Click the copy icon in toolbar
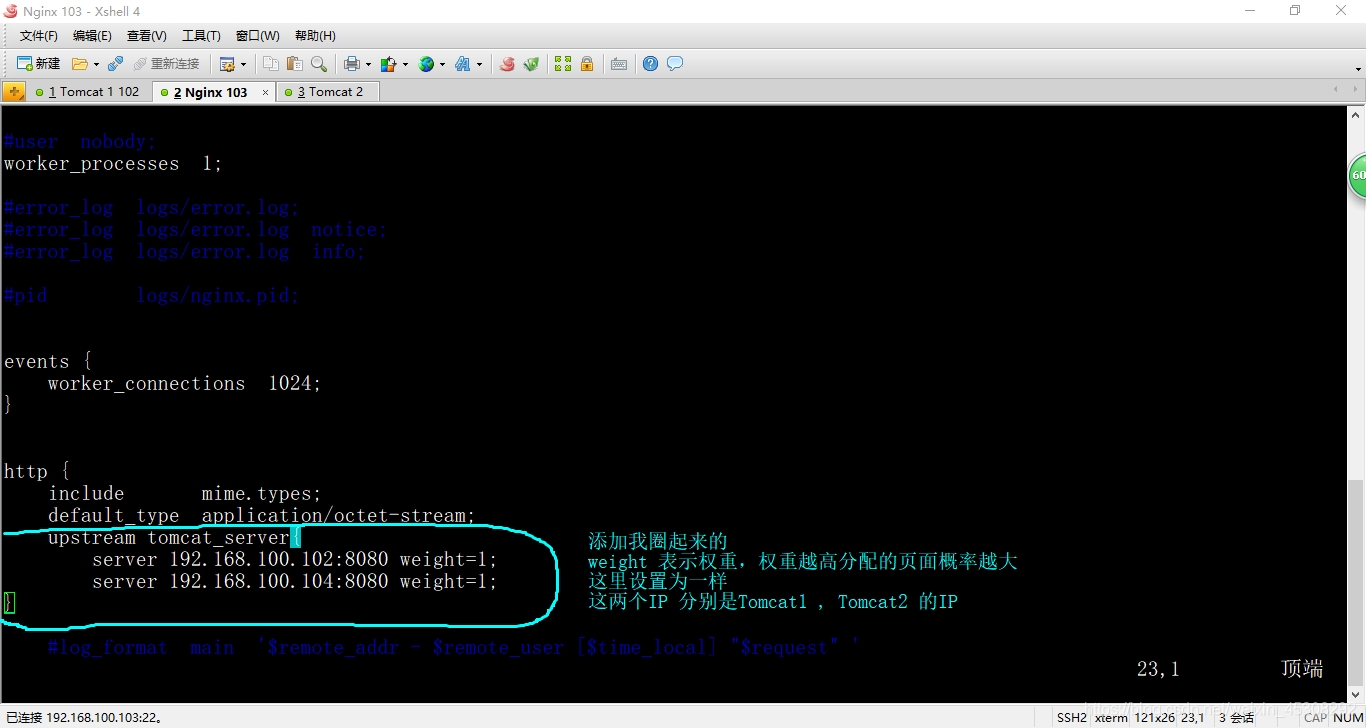1366x728 pixels. 271,64
